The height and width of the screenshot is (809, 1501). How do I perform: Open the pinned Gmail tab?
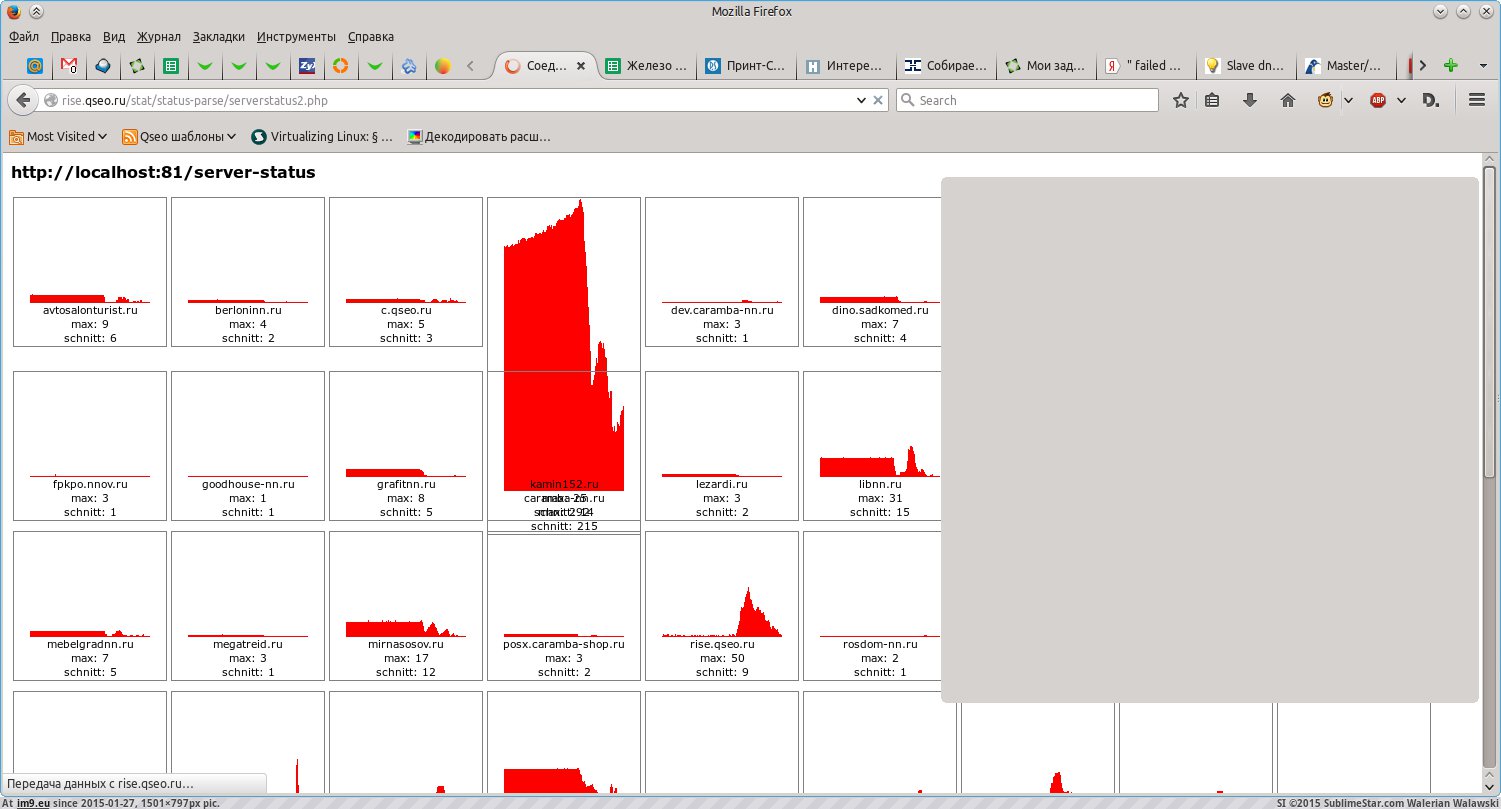pyautogui.click(x=68, y=66)
